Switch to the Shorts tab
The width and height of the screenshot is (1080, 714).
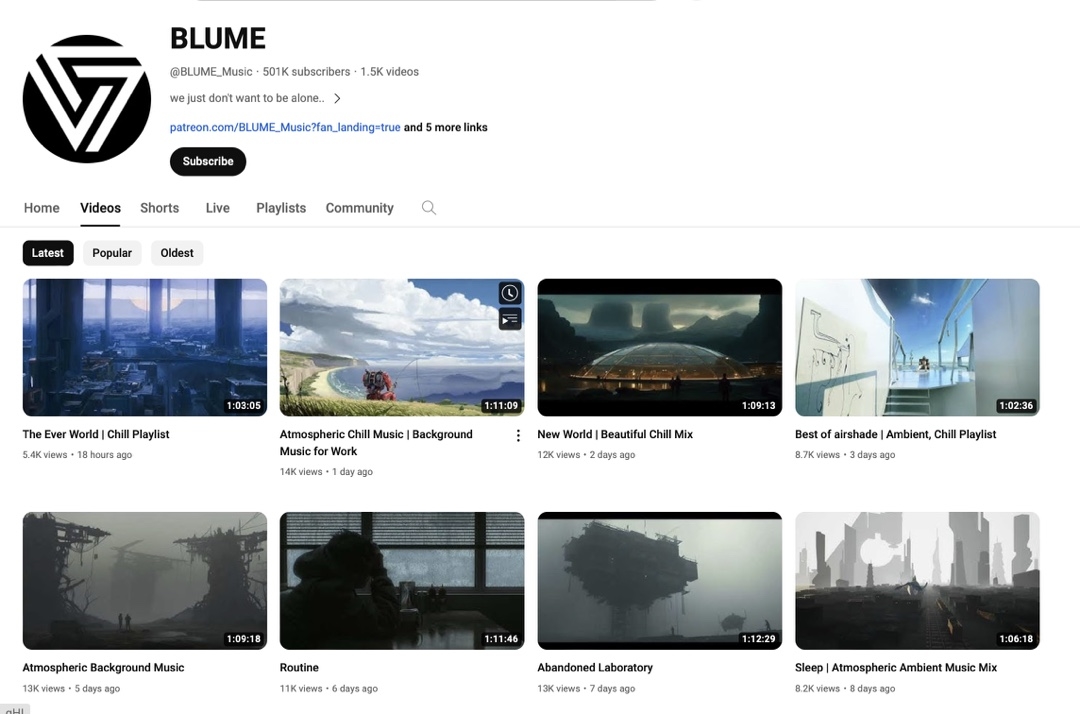tap(160, 208)
